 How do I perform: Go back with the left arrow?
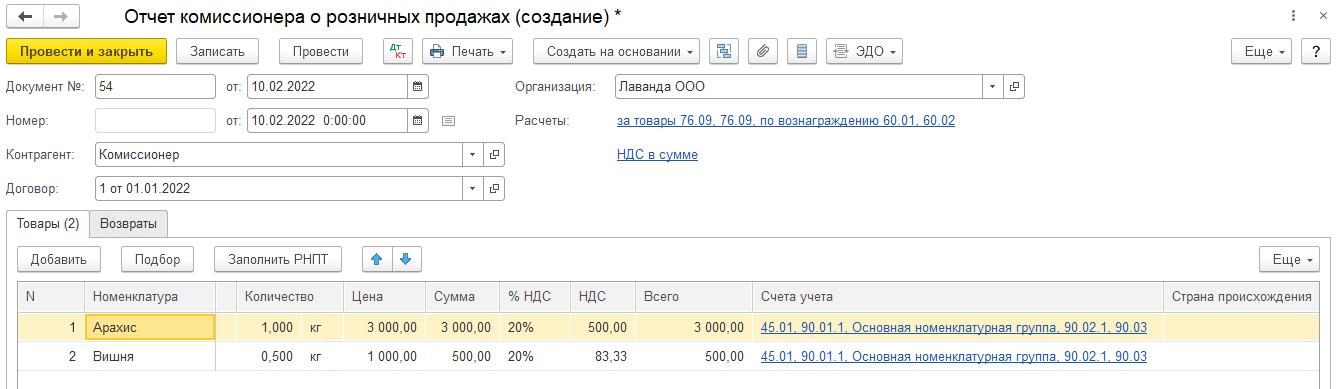[x=24, y=17]
